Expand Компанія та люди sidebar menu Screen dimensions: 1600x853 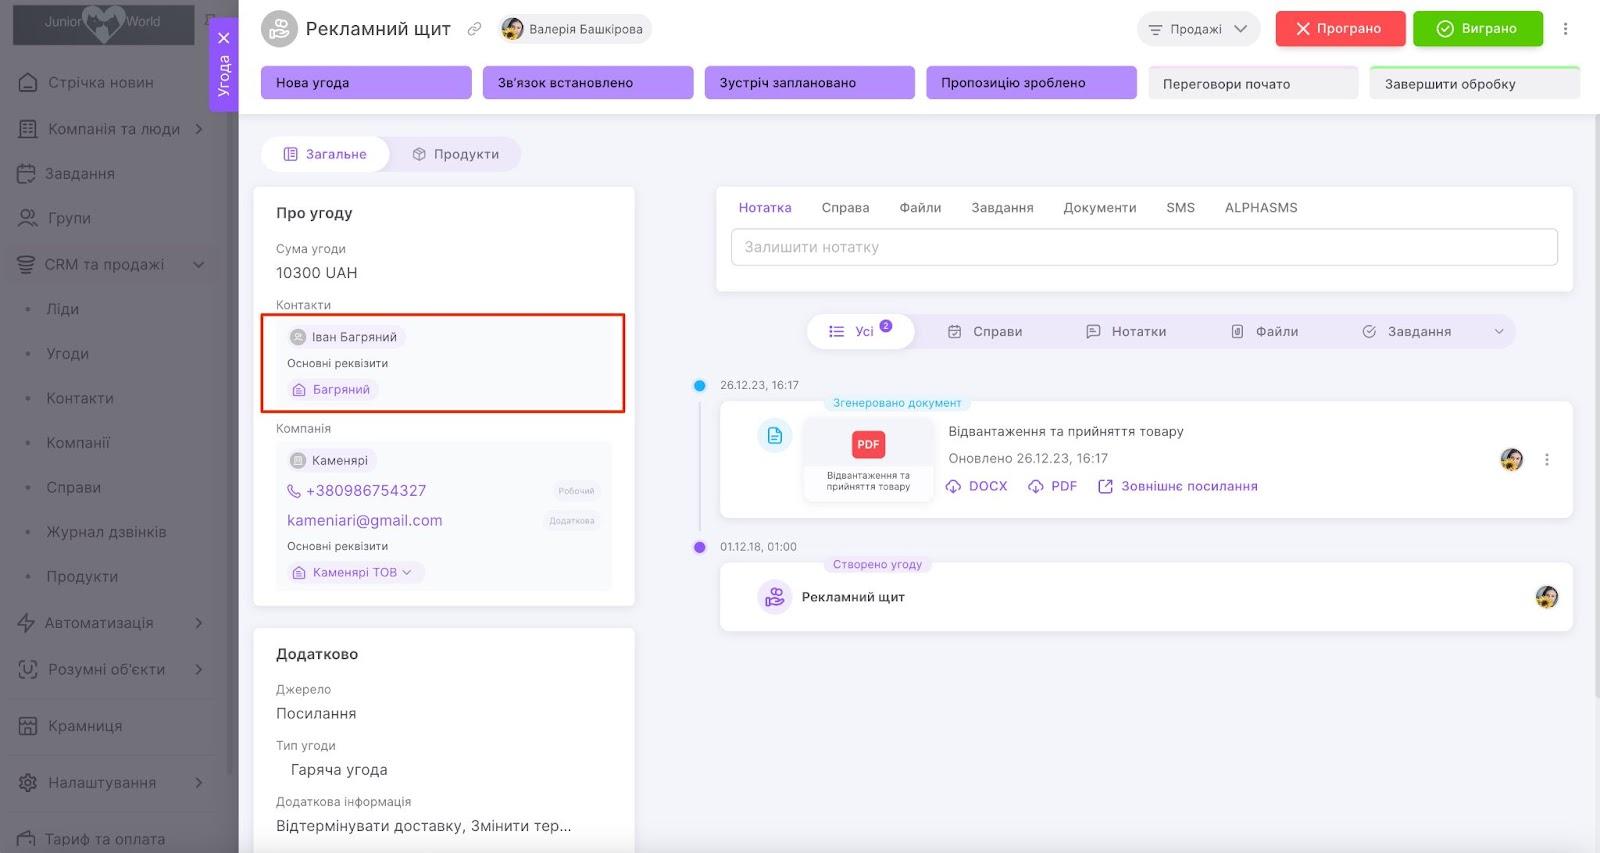[198, 128]
